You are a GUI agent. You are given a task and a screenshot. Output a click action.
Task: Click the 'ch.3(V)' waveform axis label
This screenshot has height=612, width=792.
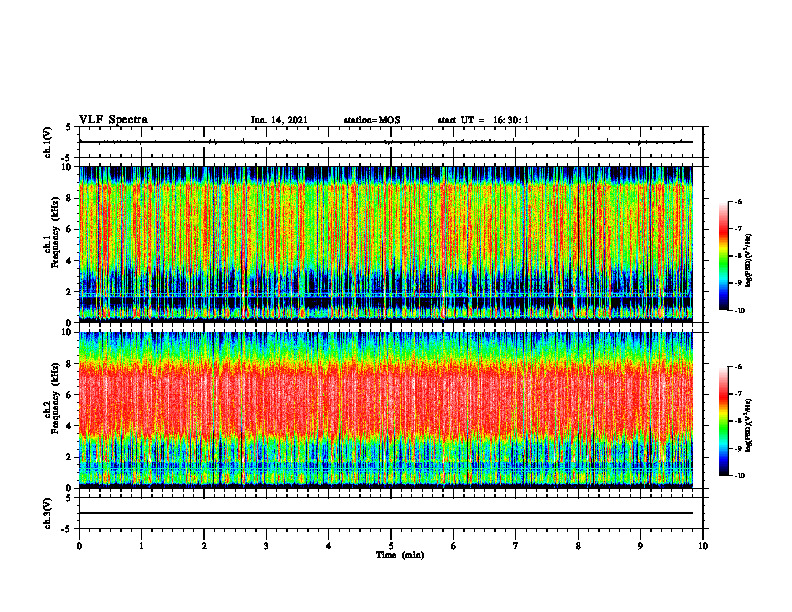click(x=48, y=513)
